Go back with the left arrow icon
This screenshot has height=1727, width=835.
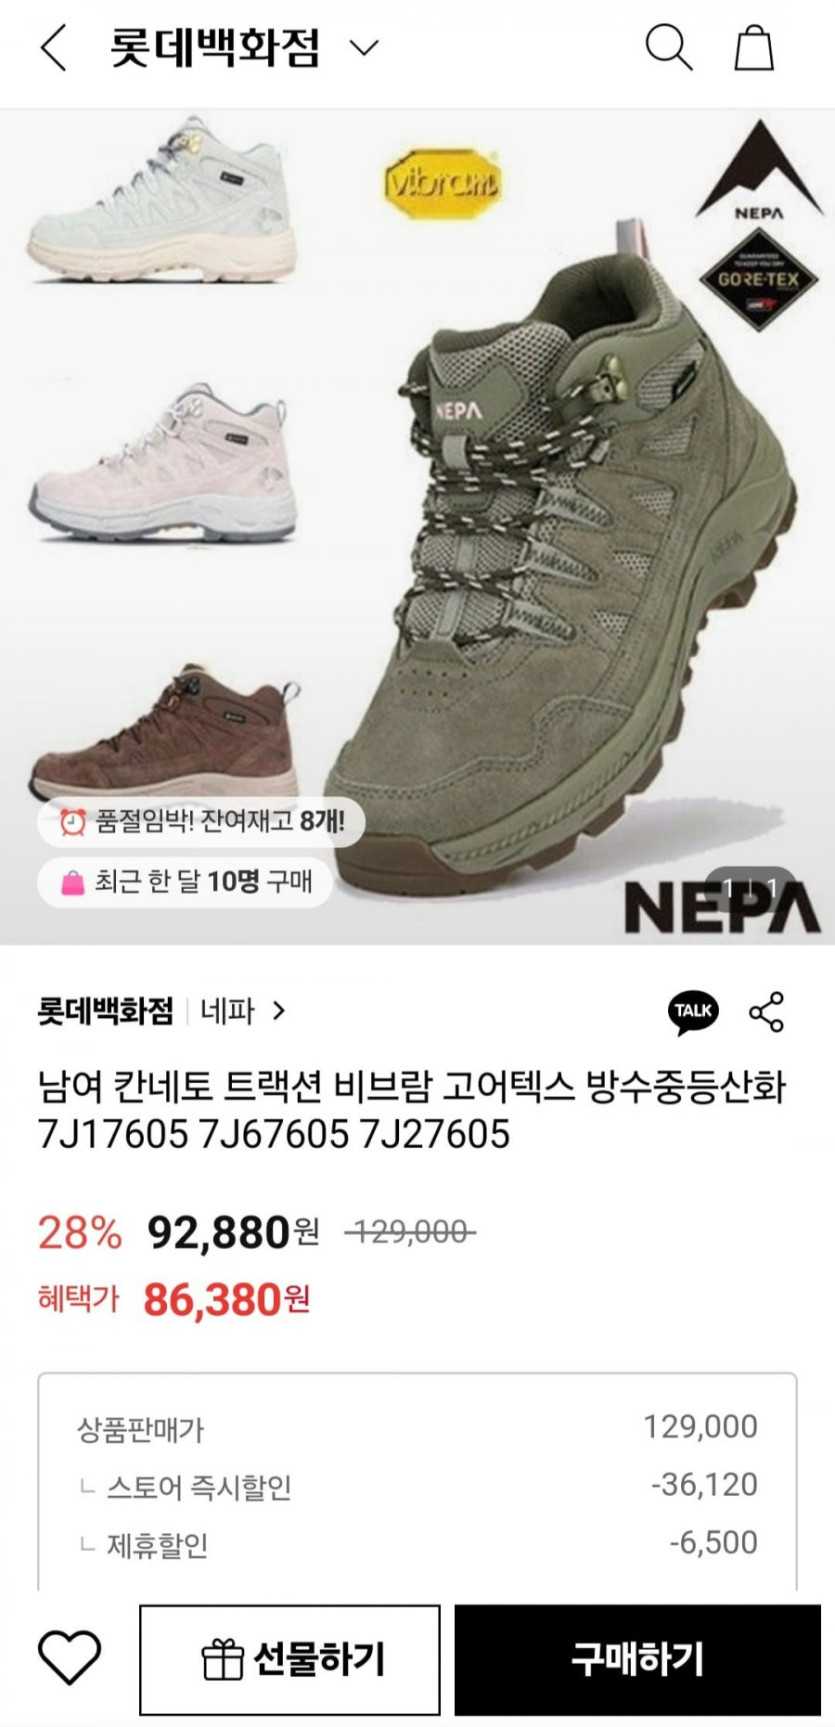[54, 47]
